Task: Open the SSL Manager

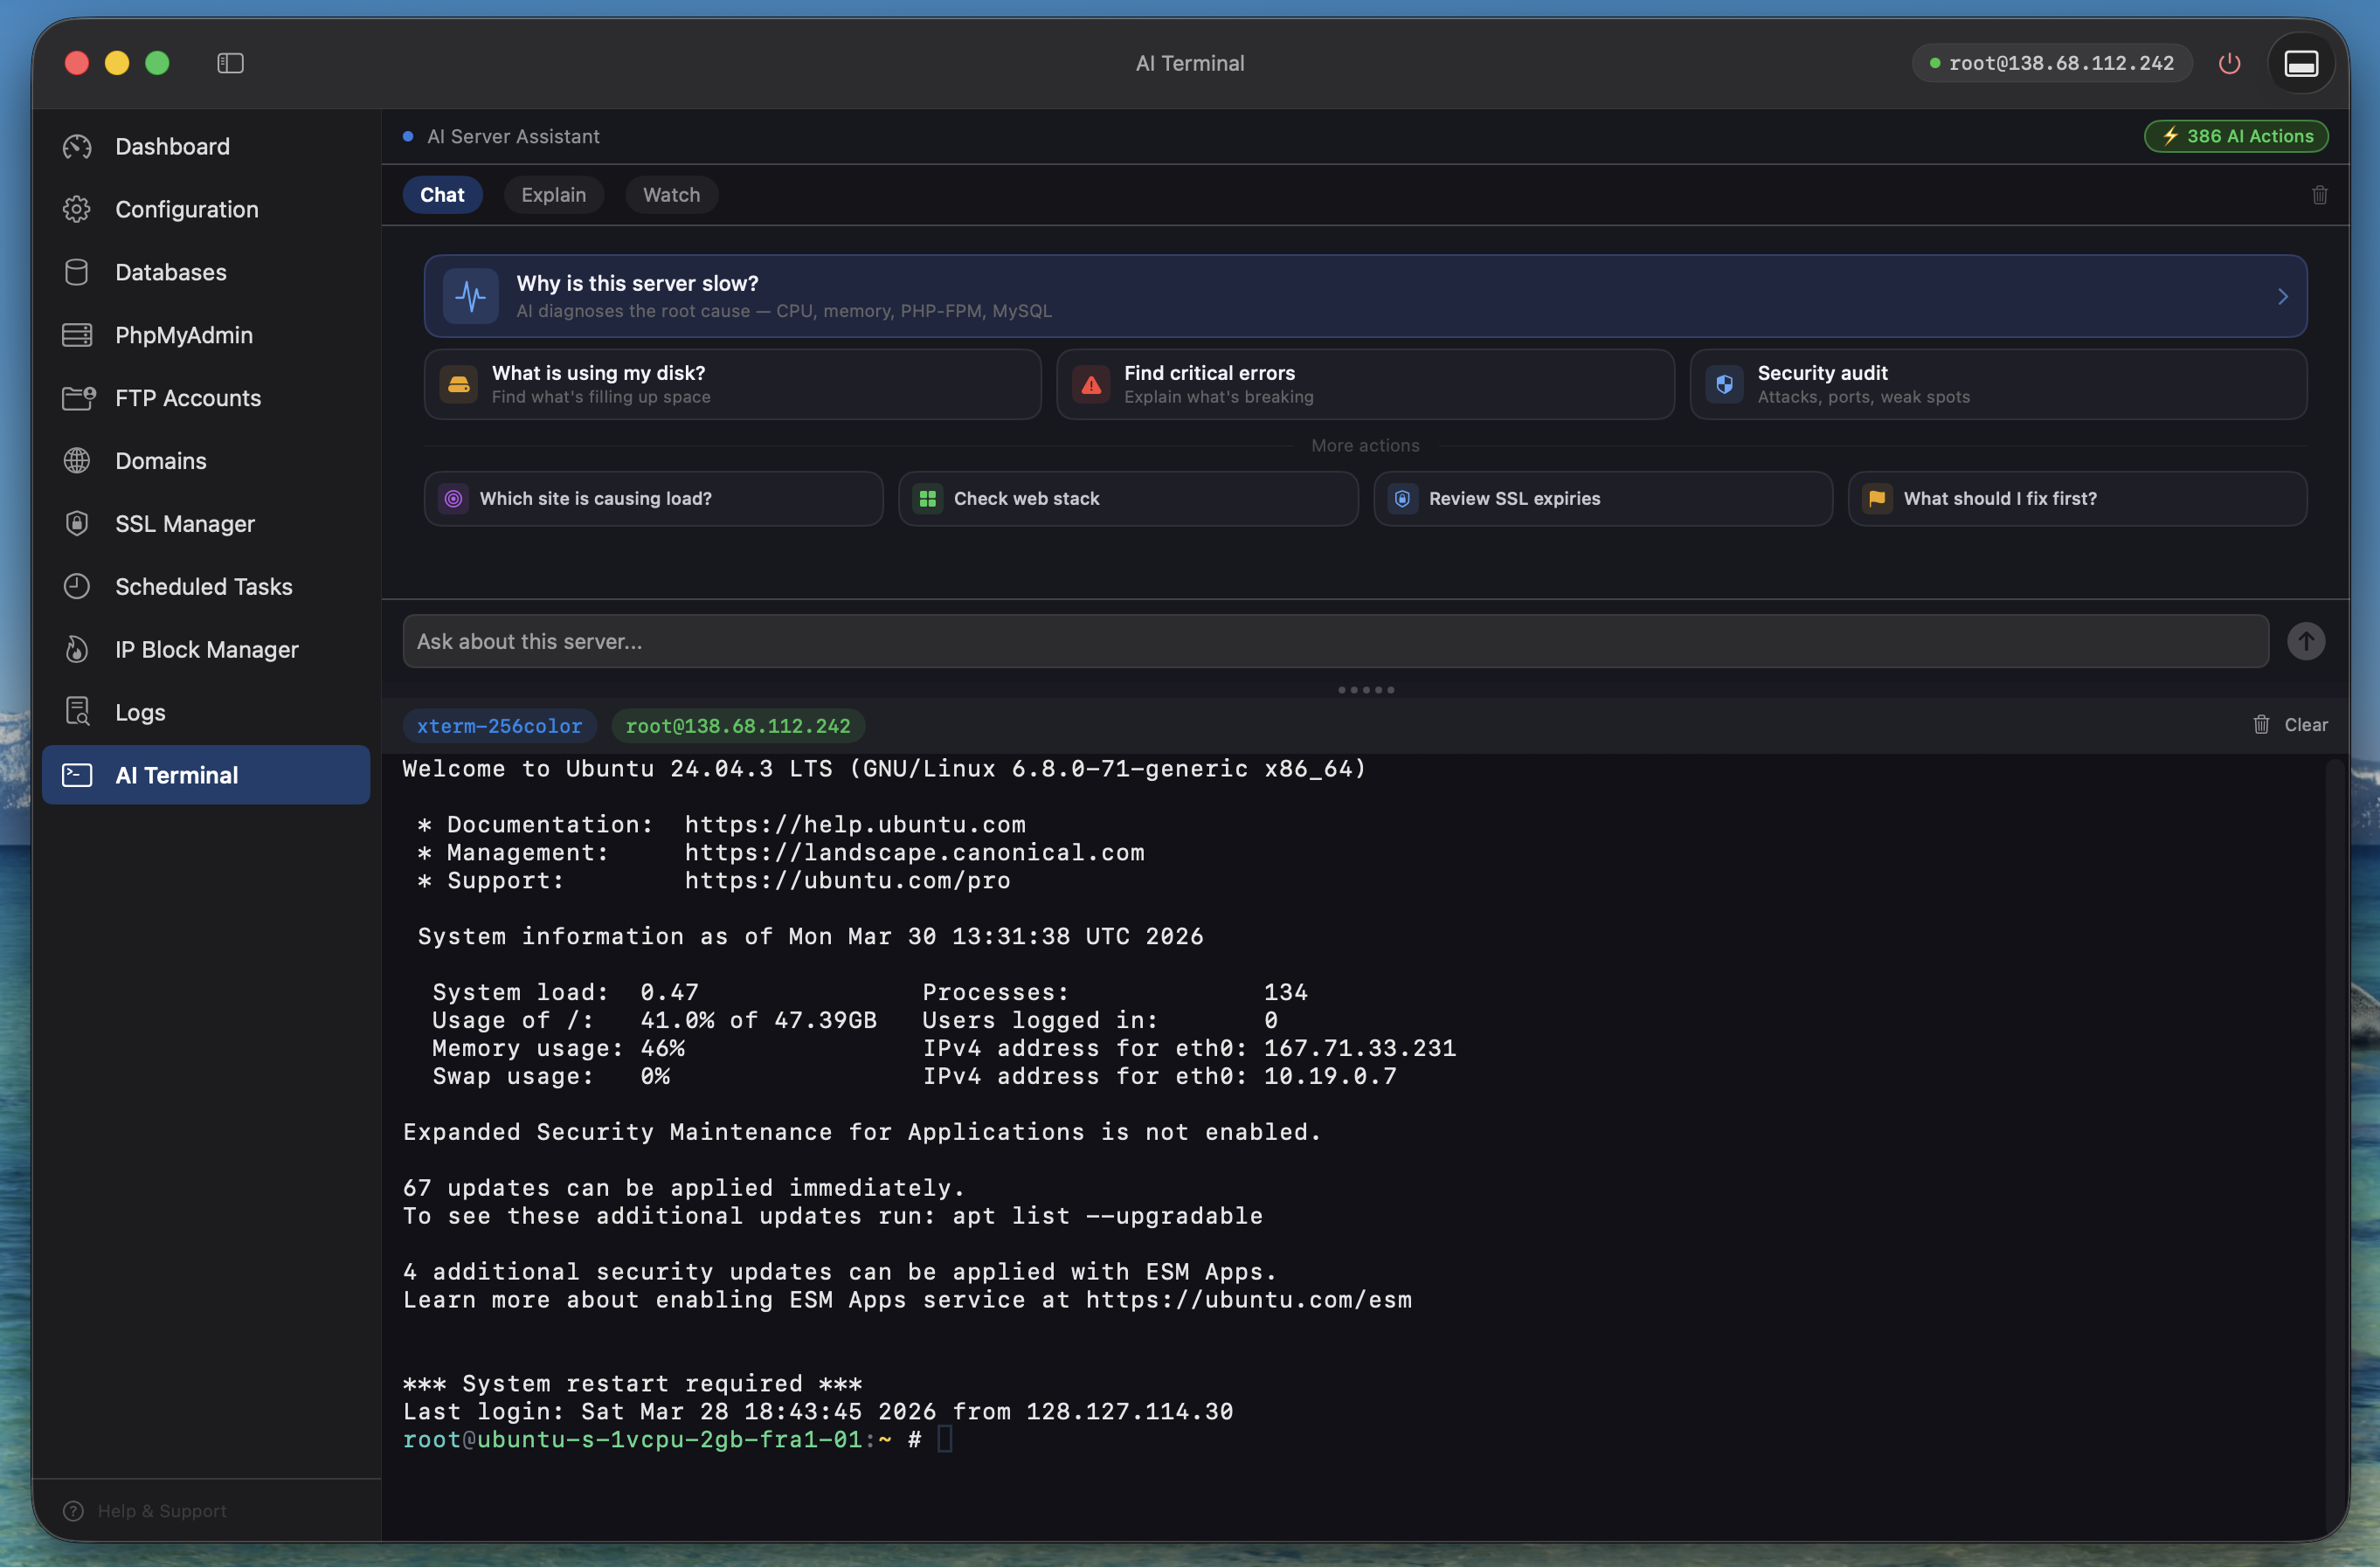Action: 184,523
